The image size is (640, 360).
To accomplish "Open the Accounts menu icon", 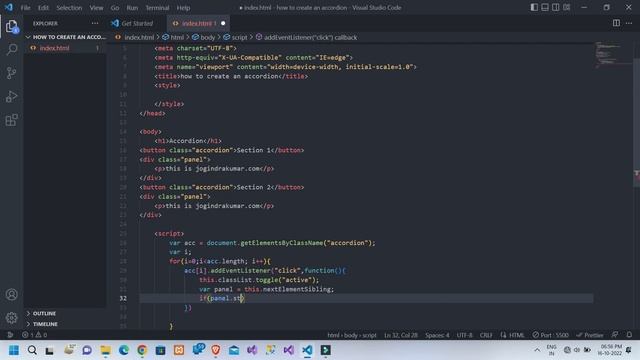I will tap(11, 294).
